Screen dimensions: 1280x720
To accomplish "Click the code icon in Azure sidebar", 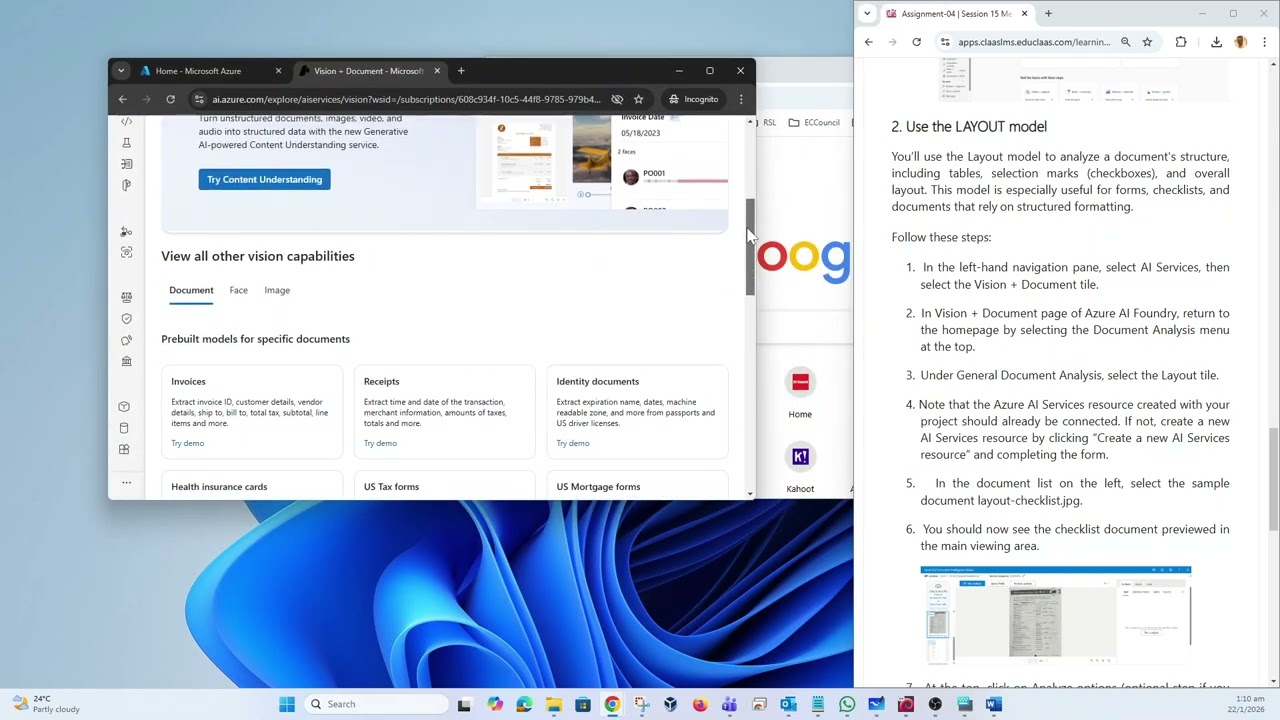I will tap(126, 121).
